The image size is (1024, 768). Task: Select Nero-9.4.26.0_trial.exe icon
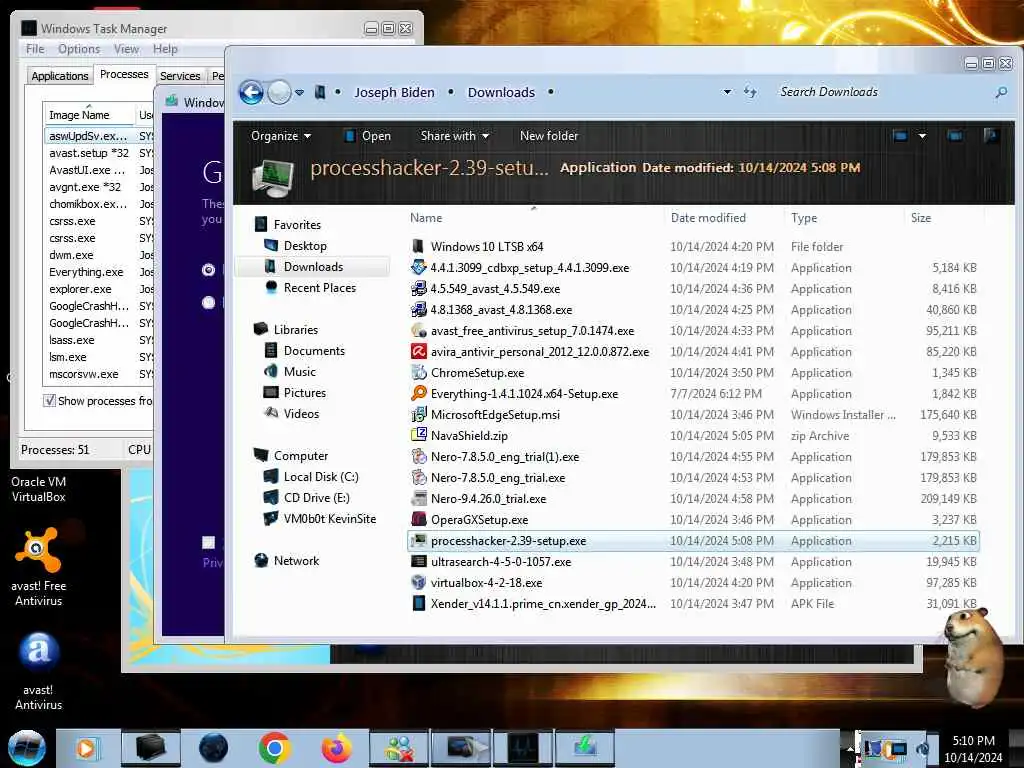418,498
